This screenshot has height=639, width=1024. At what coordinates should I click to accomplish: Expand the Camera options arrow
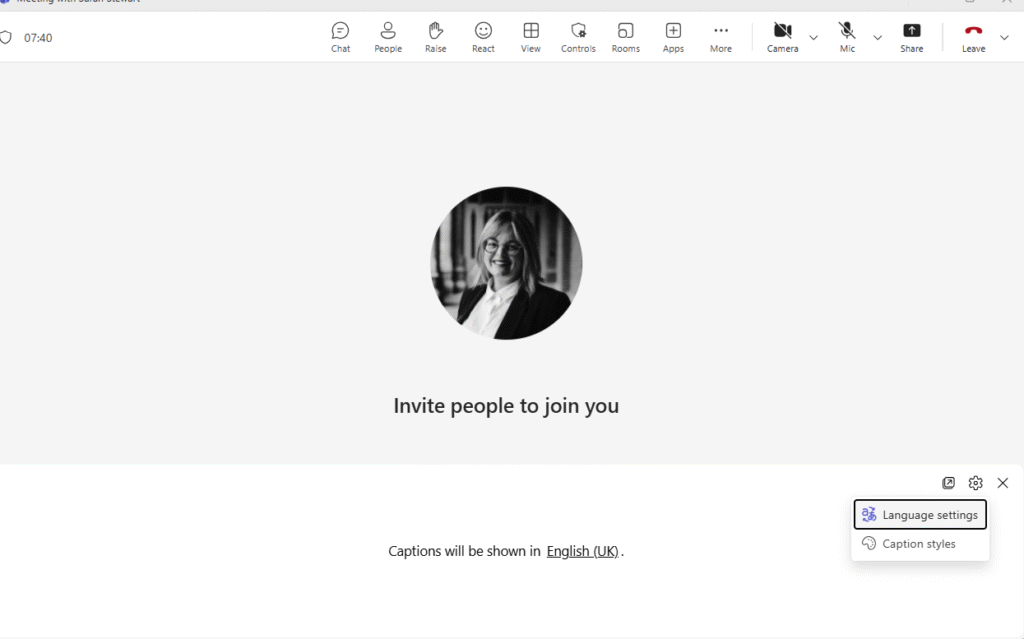tap(813, 38)
